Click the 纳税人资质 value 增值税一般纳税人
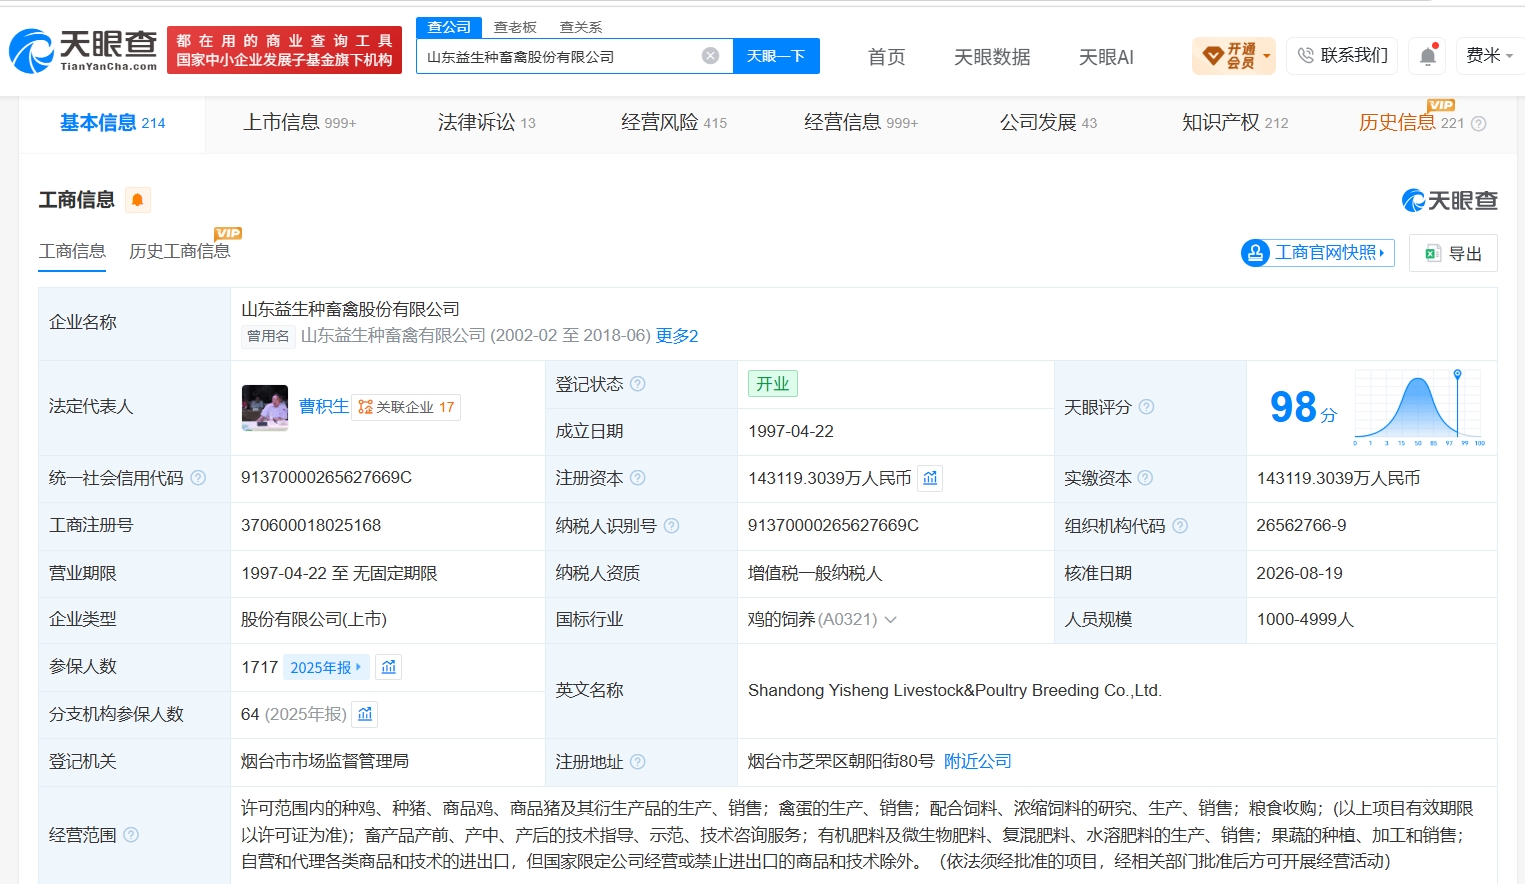1525x884 pixels. click(x=815, y=574)
